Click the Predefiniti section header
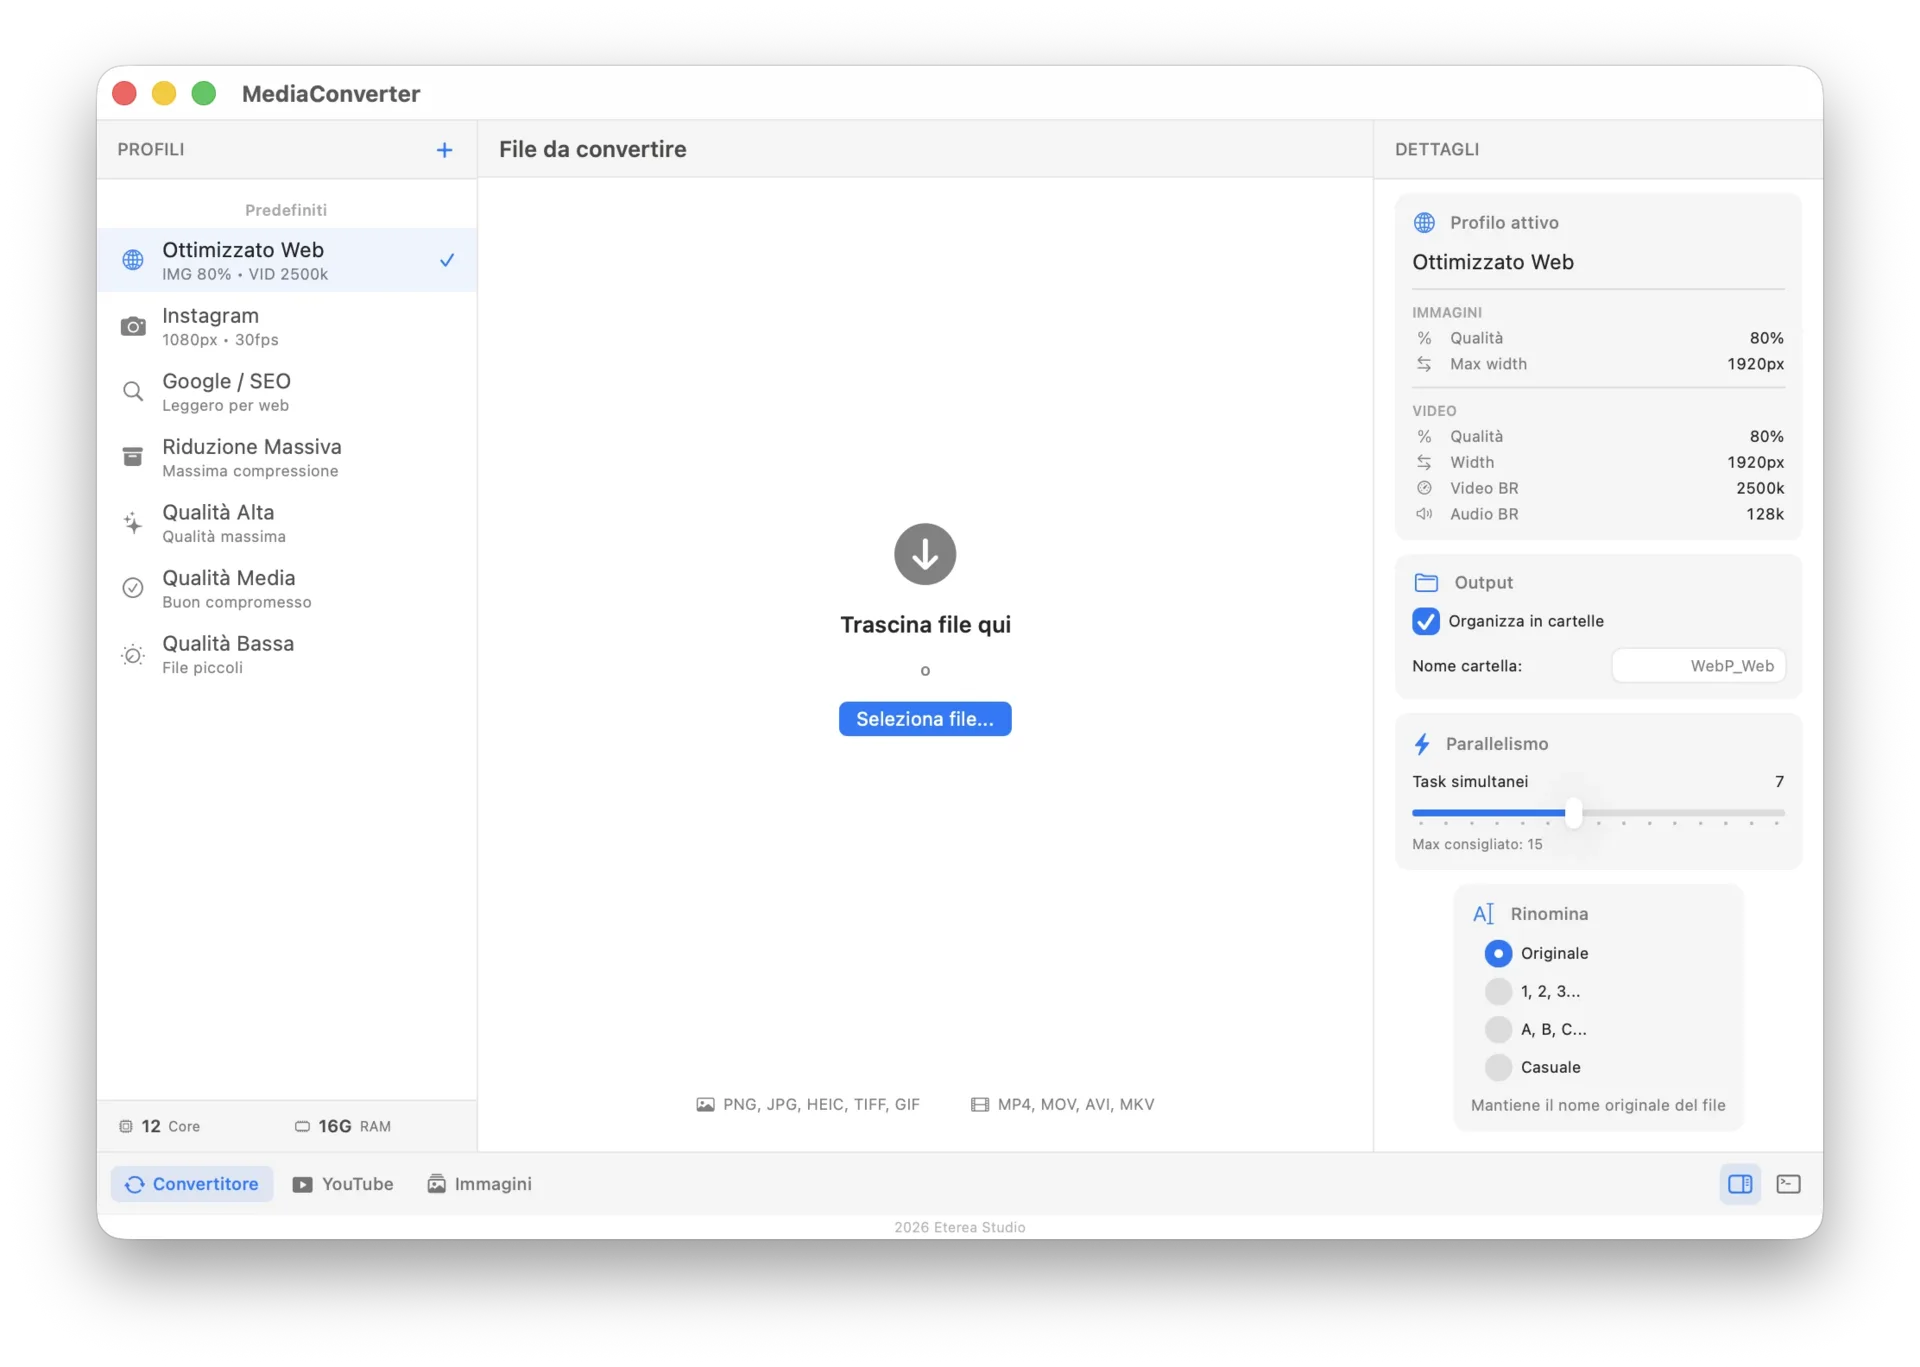The width and height of the screenshot is (1920, 1367). 286,210
